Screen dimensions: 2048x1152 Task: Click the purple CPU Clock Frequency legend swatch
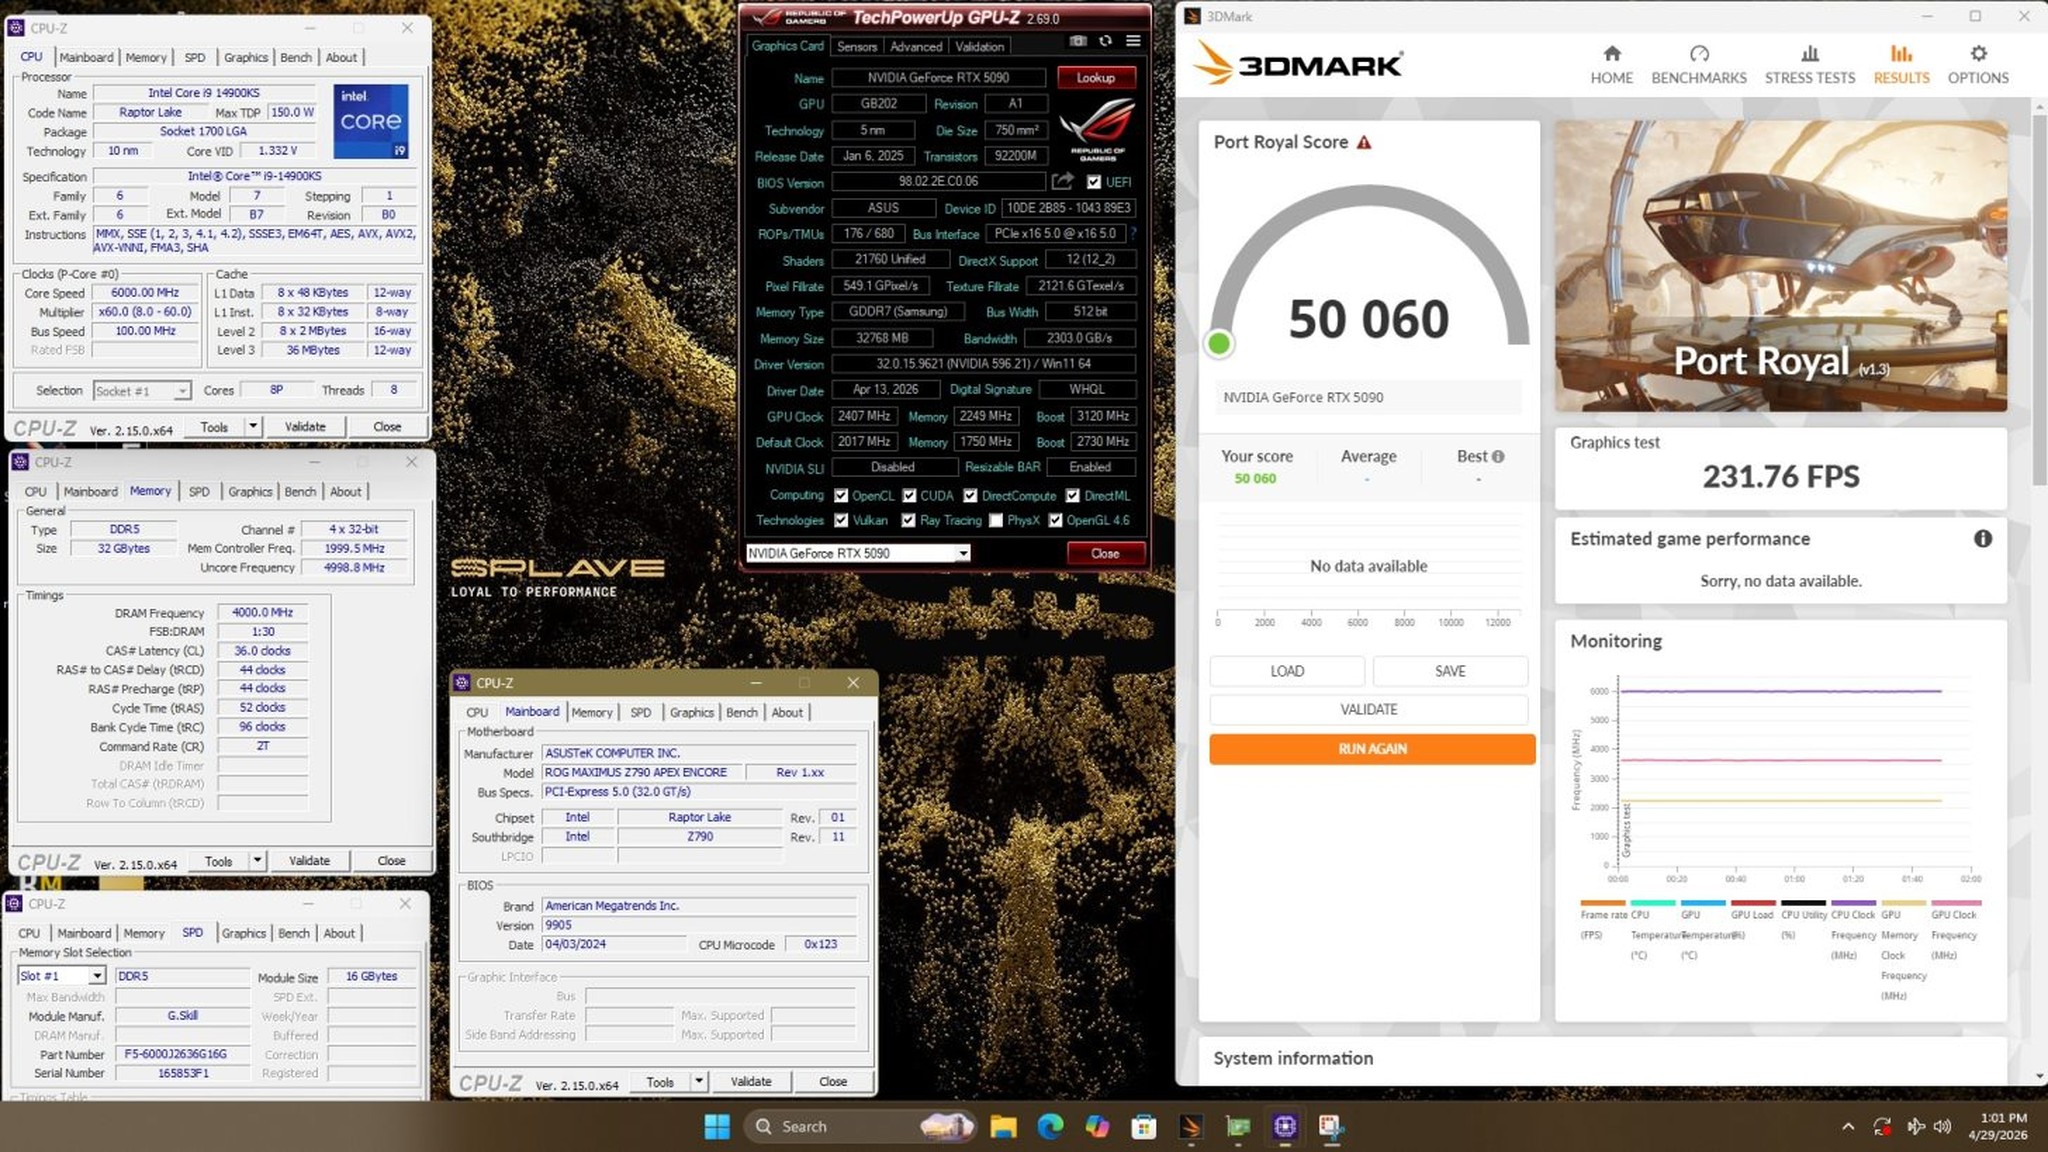(x=1853, y=903)
